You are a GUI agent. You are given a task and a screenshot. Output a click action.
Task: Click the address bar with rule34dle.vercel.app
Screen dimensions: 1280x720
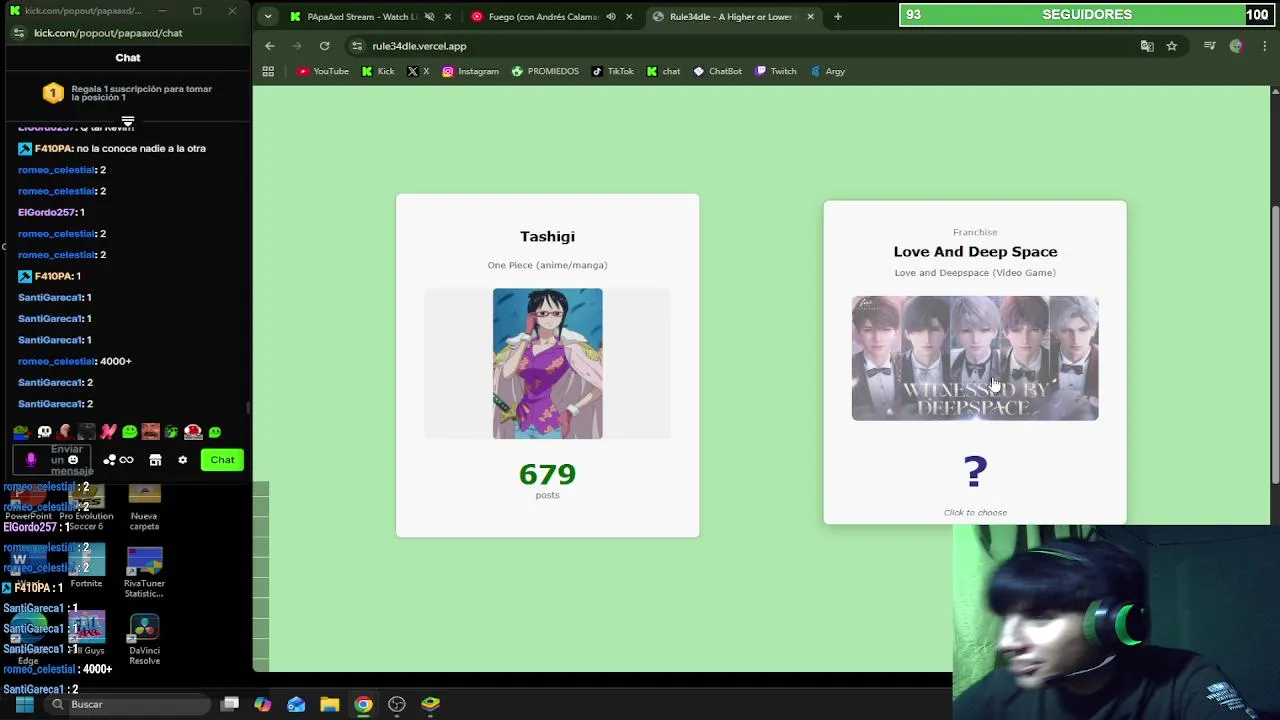pos(740,46)
